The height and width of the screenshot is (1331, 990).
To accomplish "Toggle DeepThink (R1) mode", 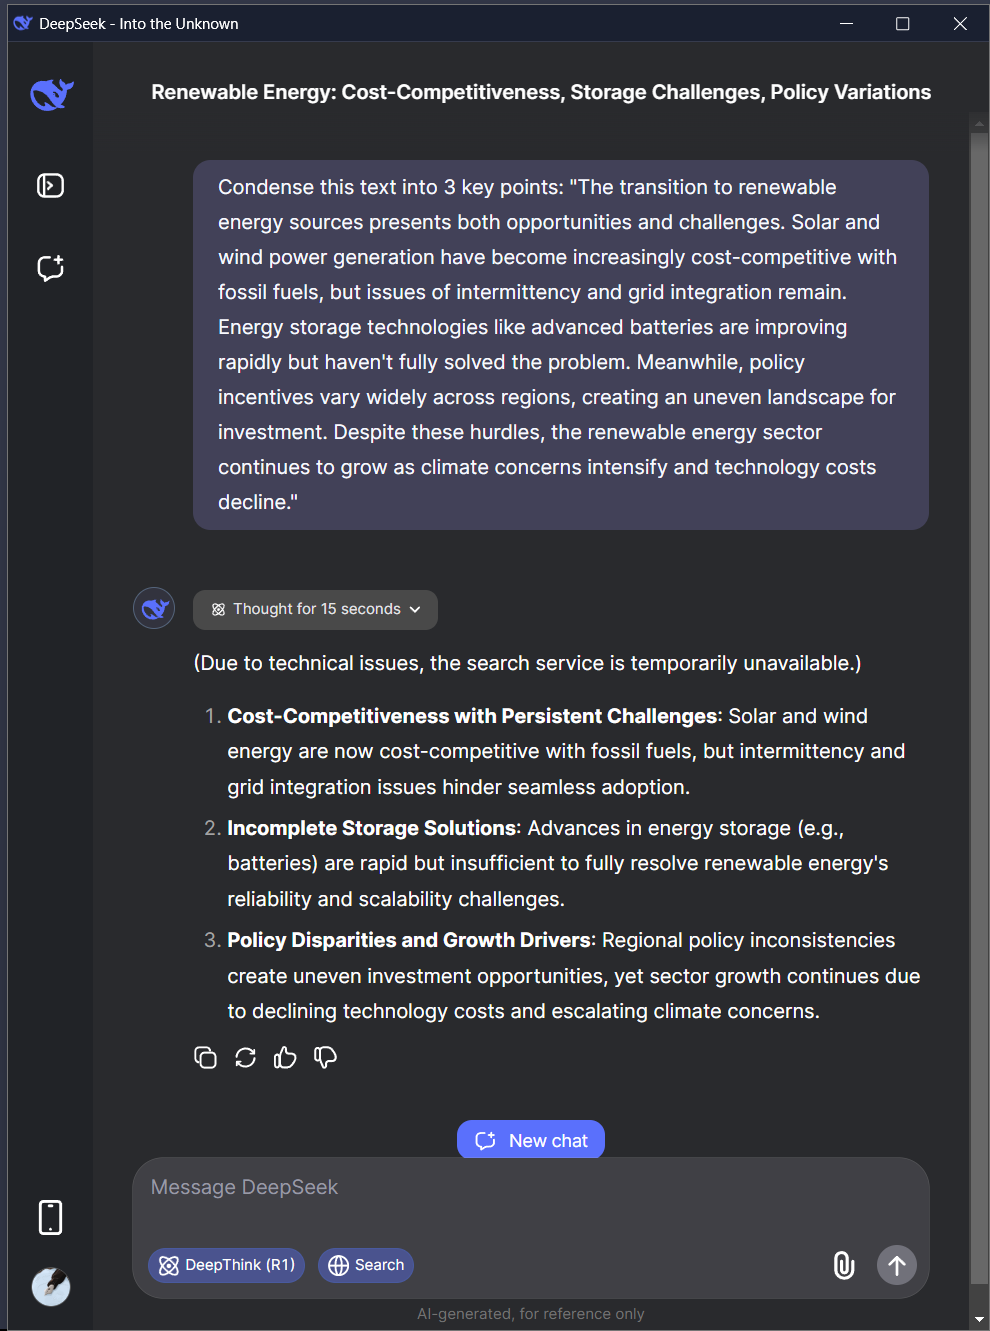I will point(226,1265).
